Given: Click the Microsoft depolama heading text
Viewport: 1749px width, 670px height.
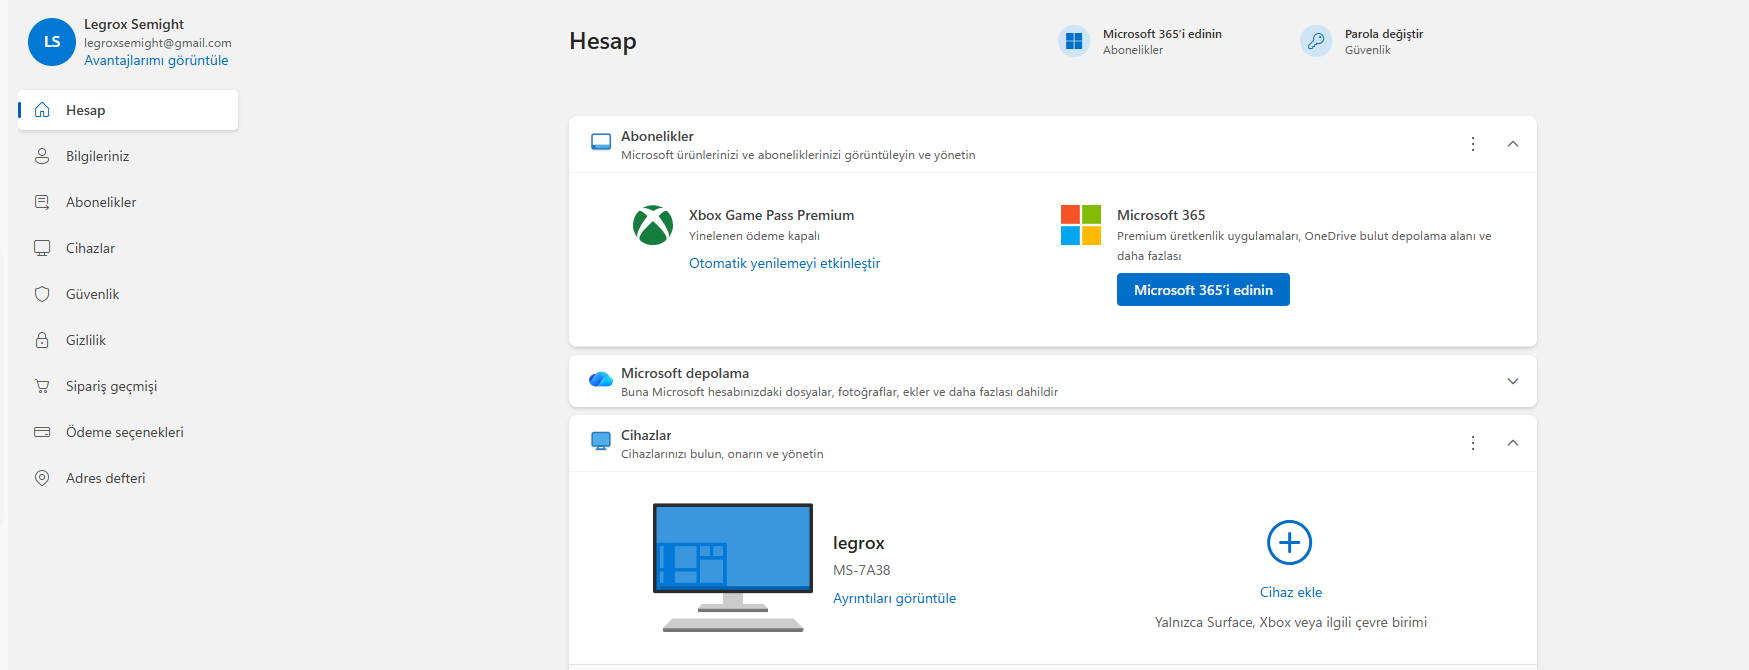Looking at the screenshot, I should tap(685, 373).
